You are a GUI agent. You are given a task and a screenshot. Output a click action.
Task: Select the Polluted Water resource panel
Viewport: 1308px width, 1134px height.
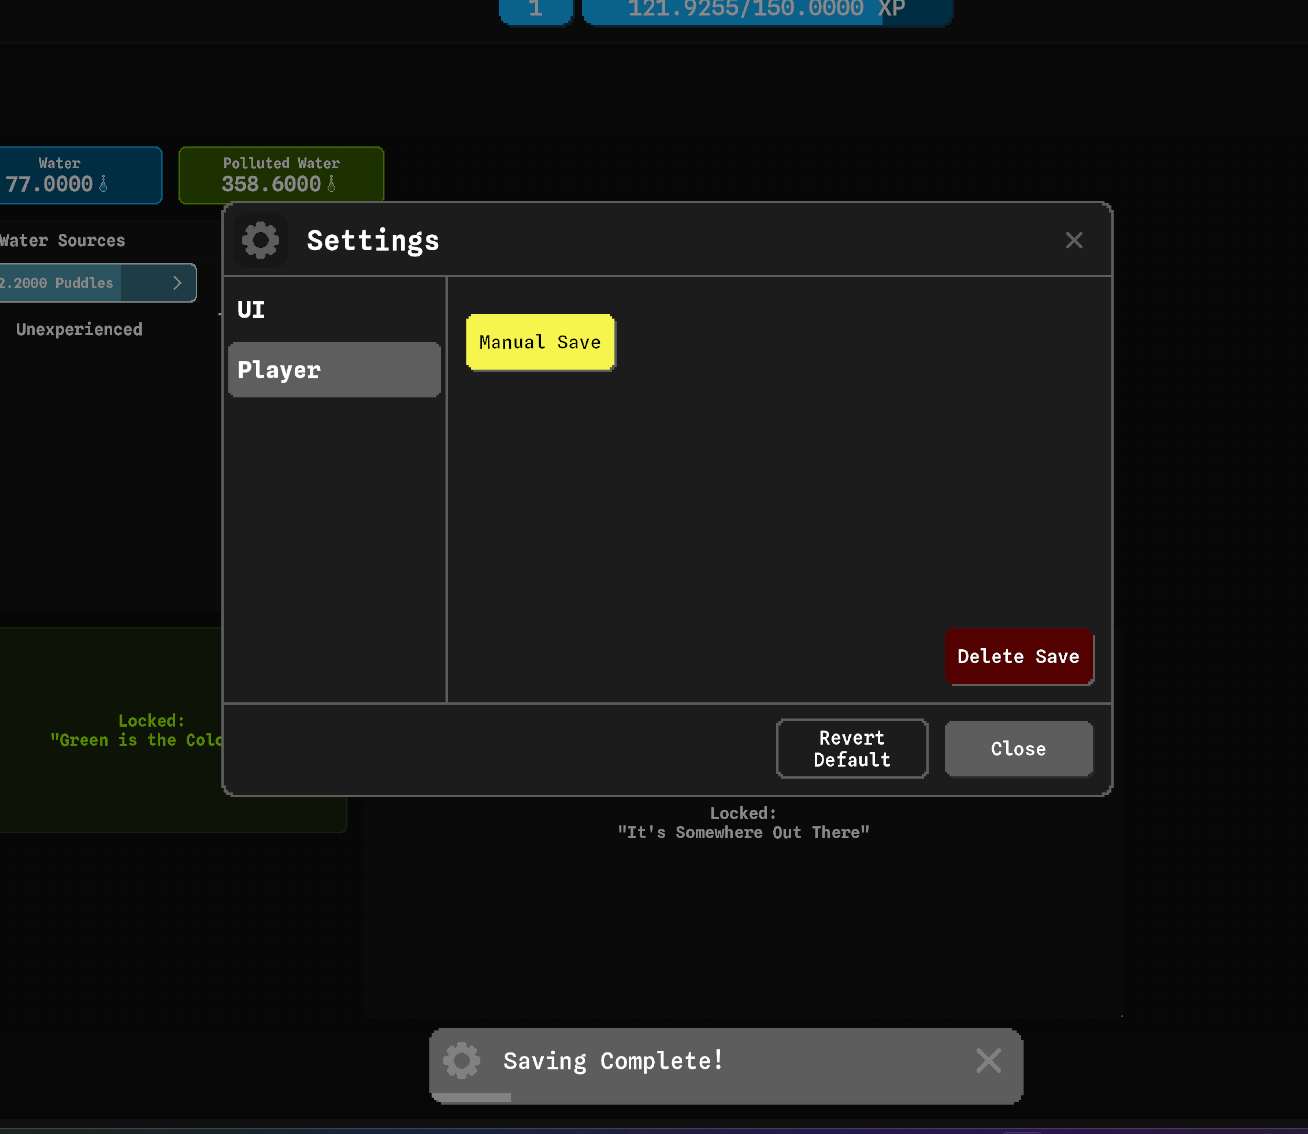[x=281, y=175]
